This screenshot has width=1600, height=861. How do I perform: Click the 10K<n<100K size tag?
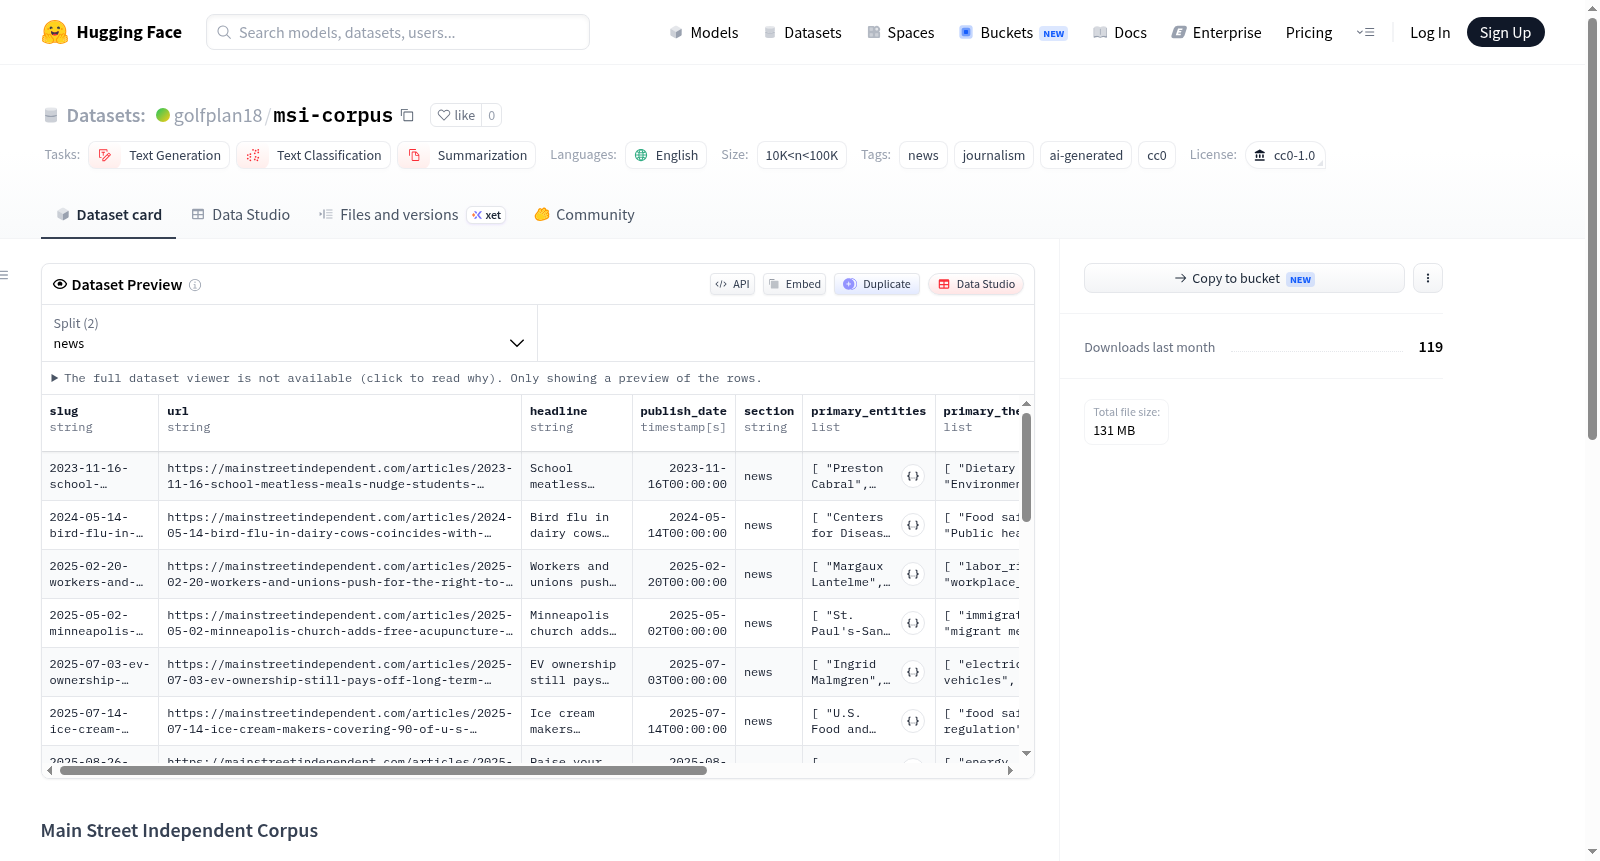click(x=802, y=155)
